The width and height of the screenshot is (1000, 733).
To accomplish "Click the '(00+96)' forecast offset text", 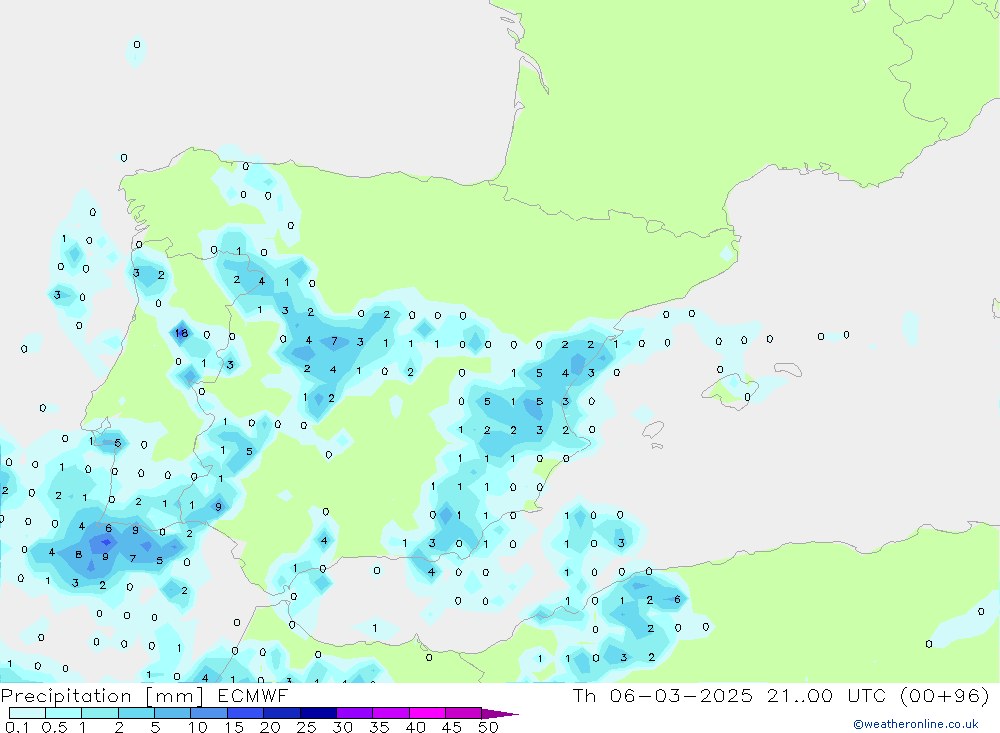I will tap(945, 695).
